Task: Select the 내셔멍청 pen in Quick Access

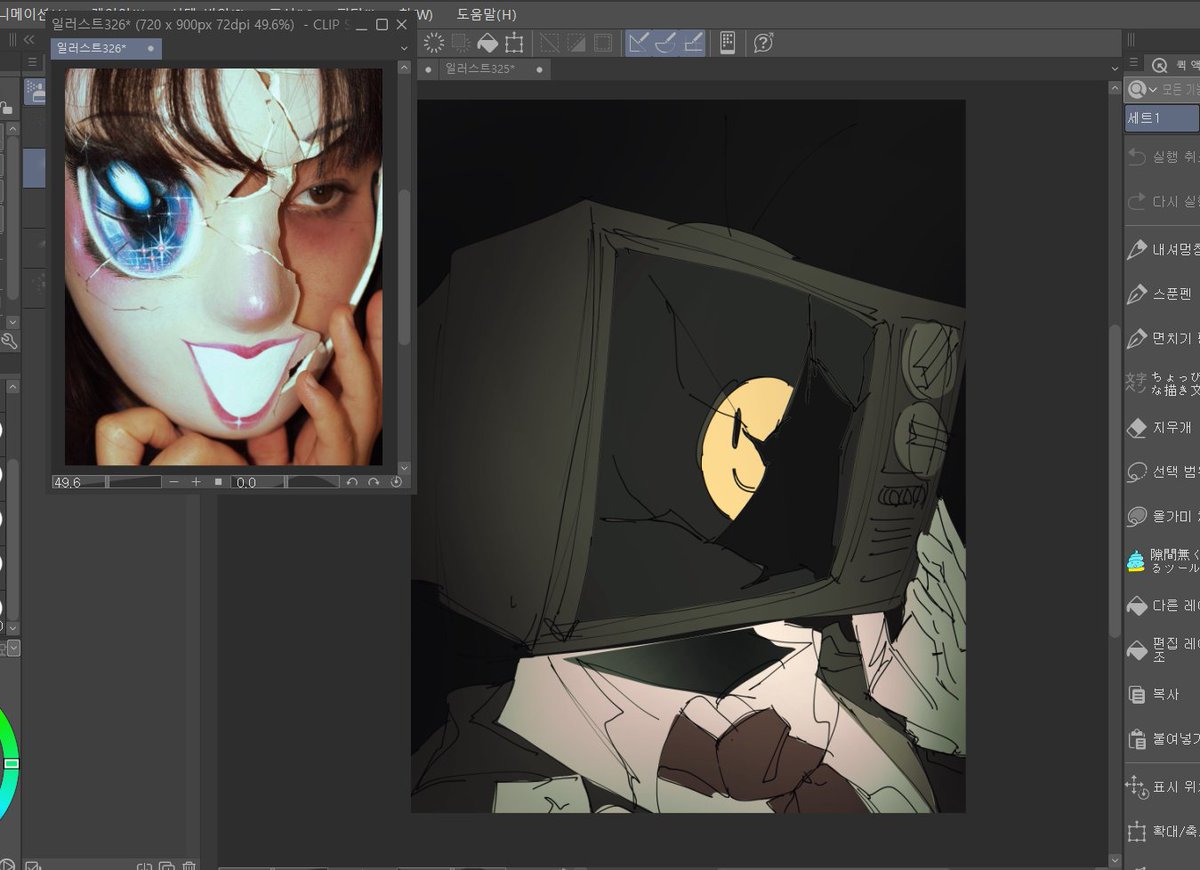Action: (x=1163, y=249)
